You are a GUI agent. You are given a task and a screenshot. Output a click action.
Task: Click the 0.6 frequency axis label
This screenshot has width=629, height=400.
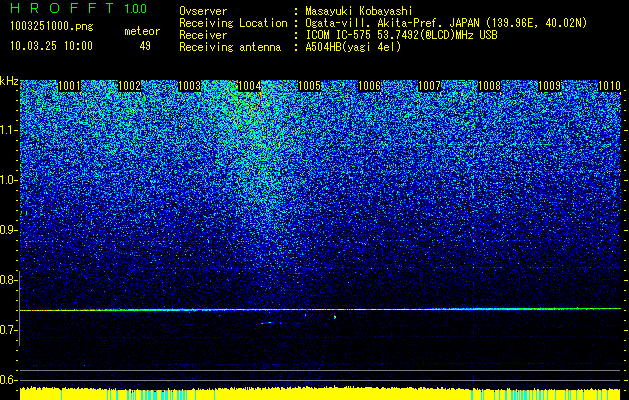[x=8, y=380]
